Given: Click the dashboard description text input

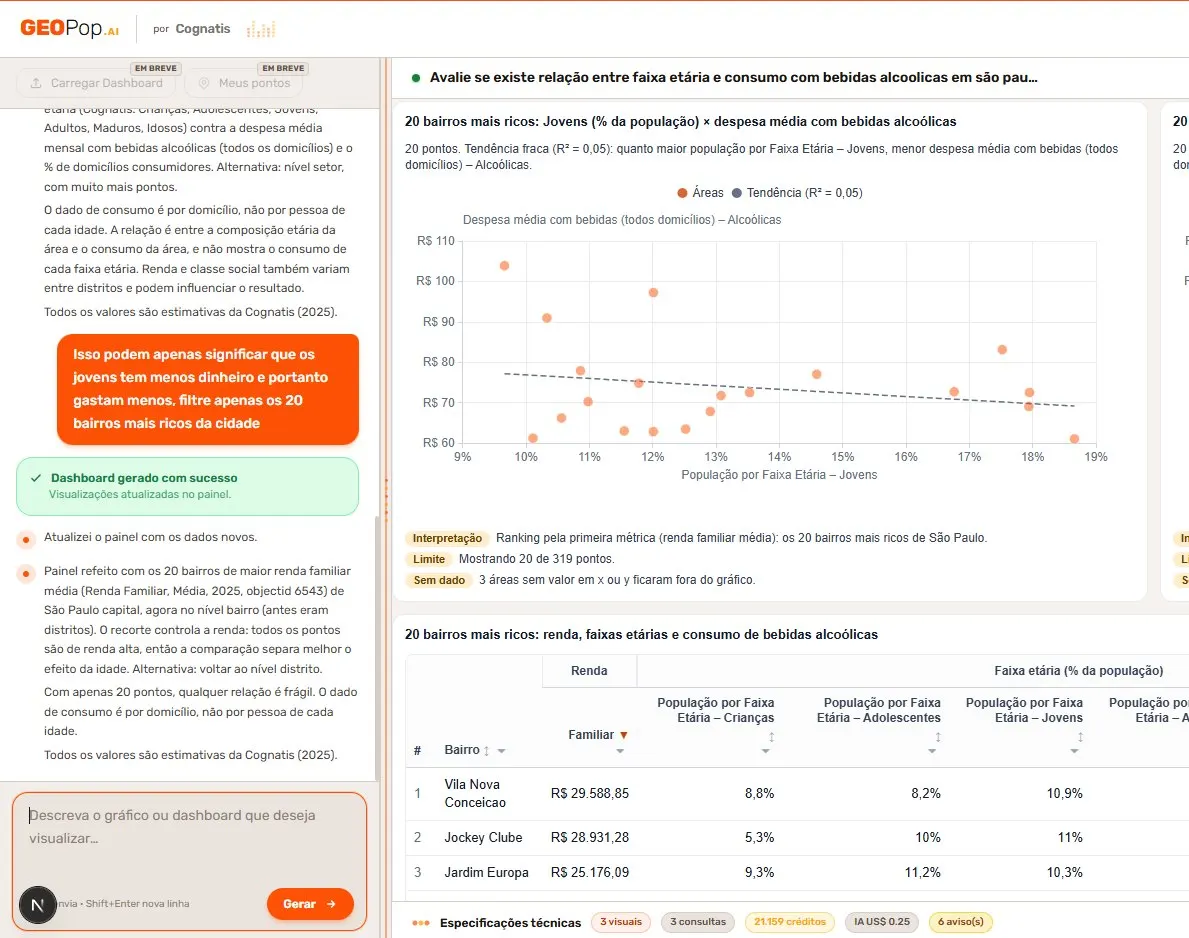Looking at the screenshot, I should coord(190,838).
